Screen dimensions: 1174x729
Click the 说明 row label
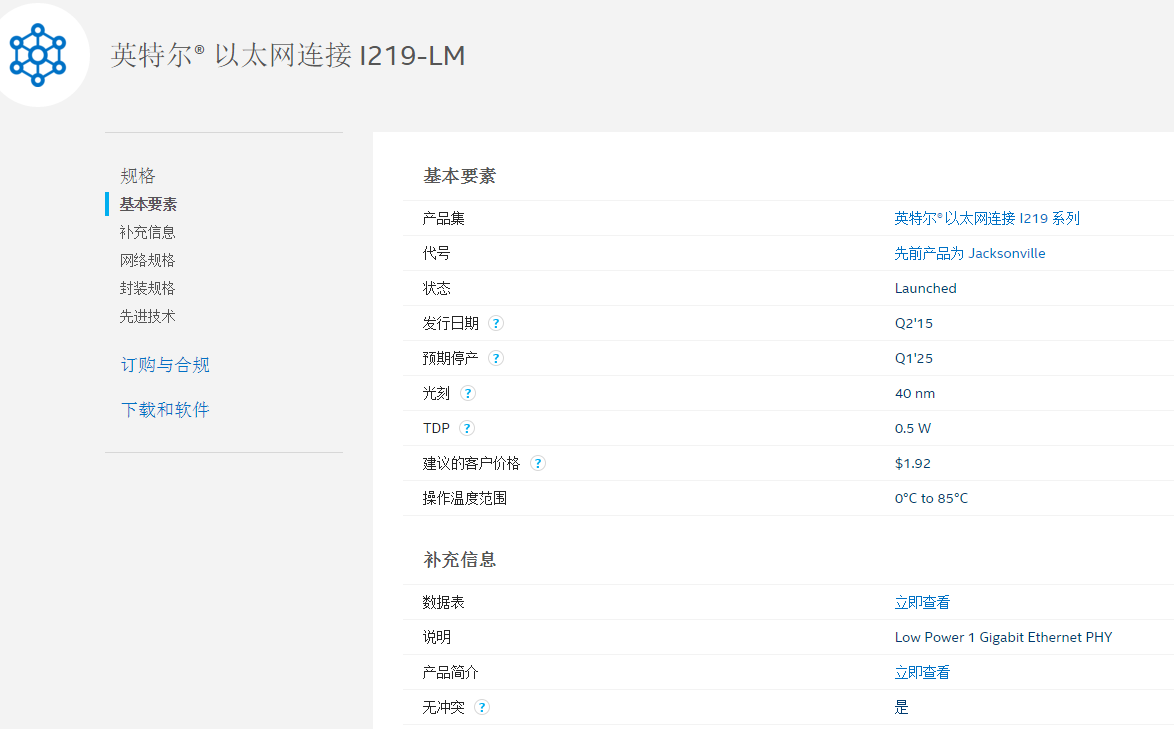click(x=437, y=638)
